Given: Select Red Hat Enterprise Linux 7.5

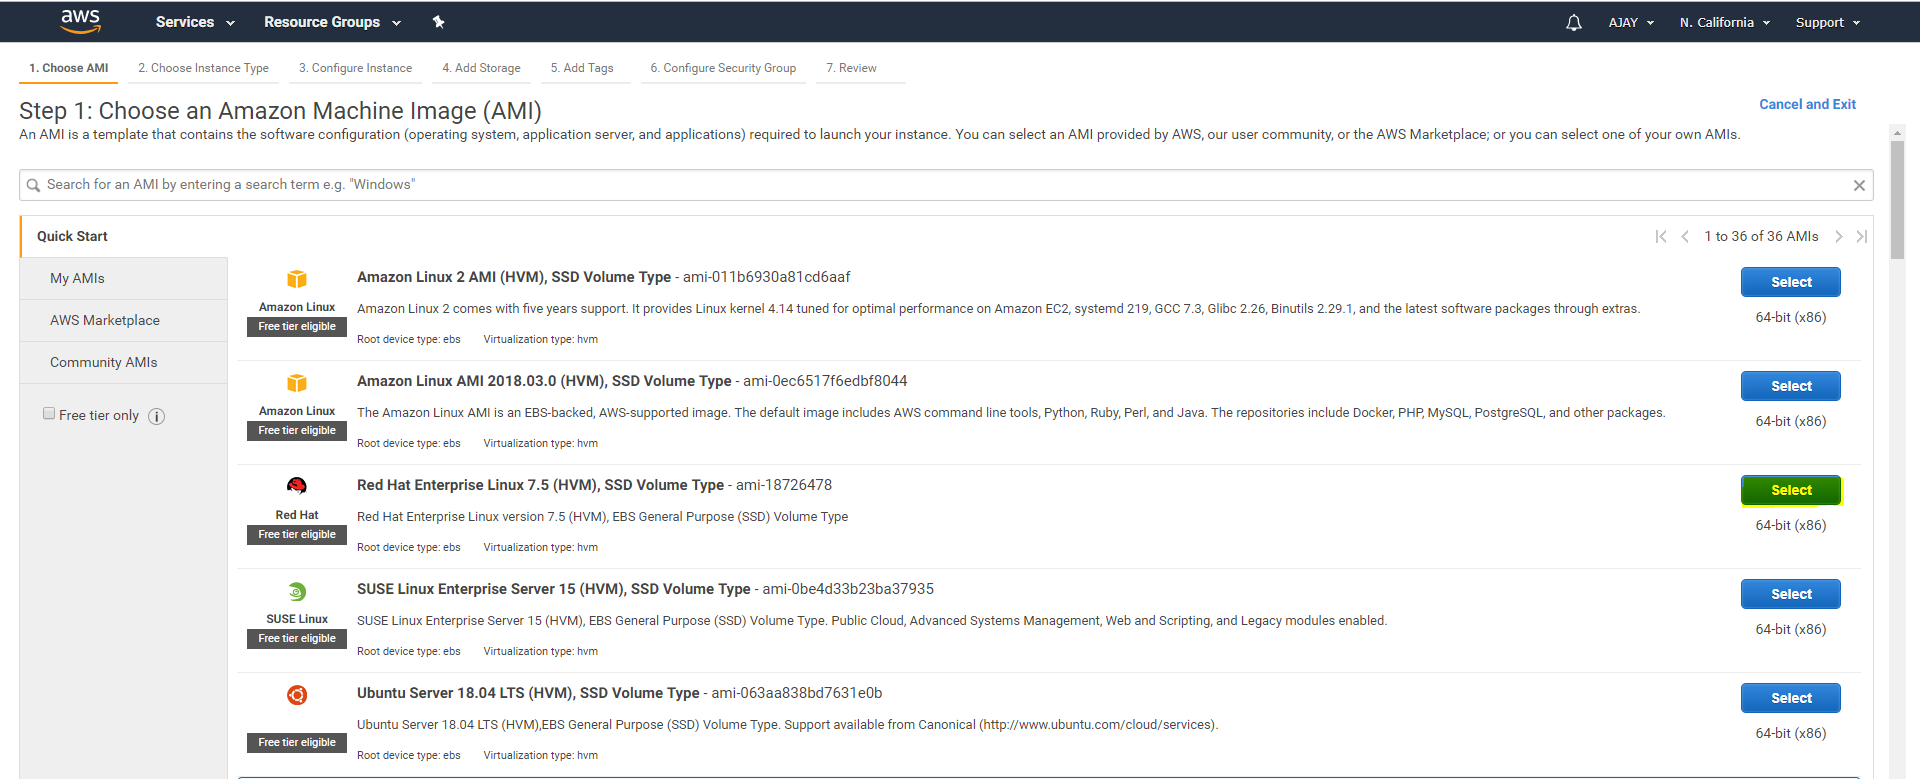Looking at the screenshot, I should [1791, 490].
